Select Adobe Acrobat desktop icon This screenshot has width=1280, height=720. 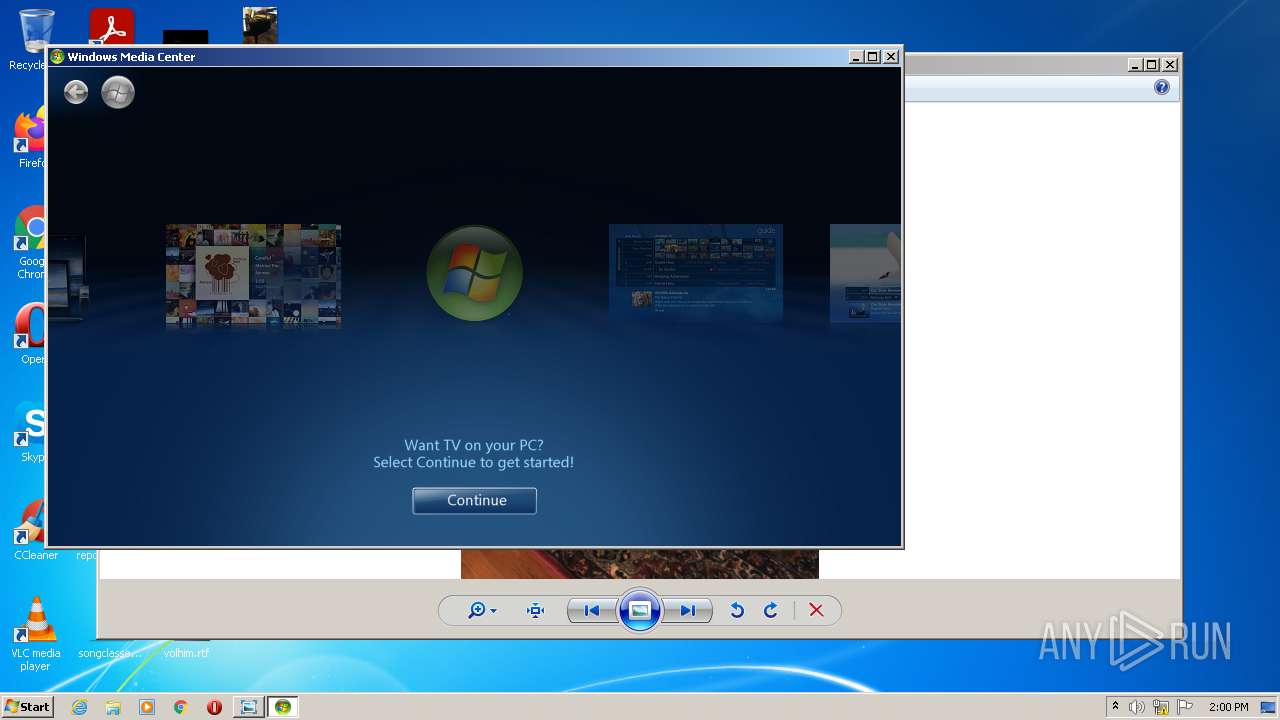point(111,26)
